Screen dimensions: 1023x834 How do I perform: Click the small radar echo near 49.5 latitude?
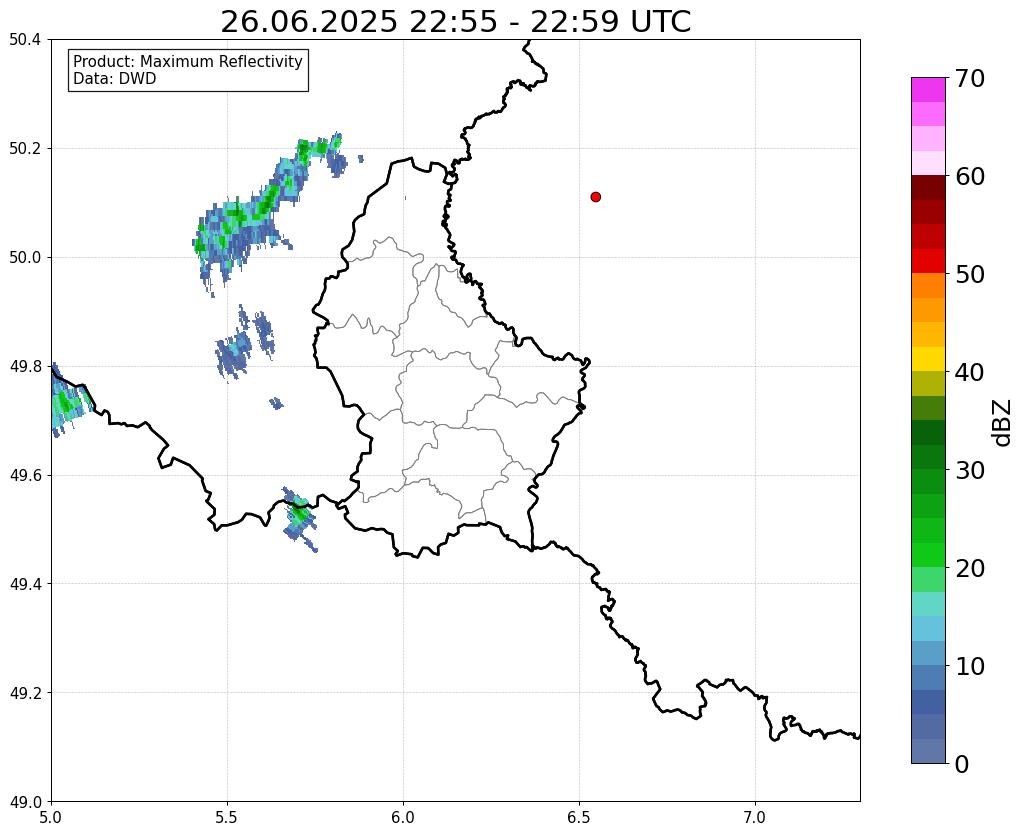tap(299, 517)
